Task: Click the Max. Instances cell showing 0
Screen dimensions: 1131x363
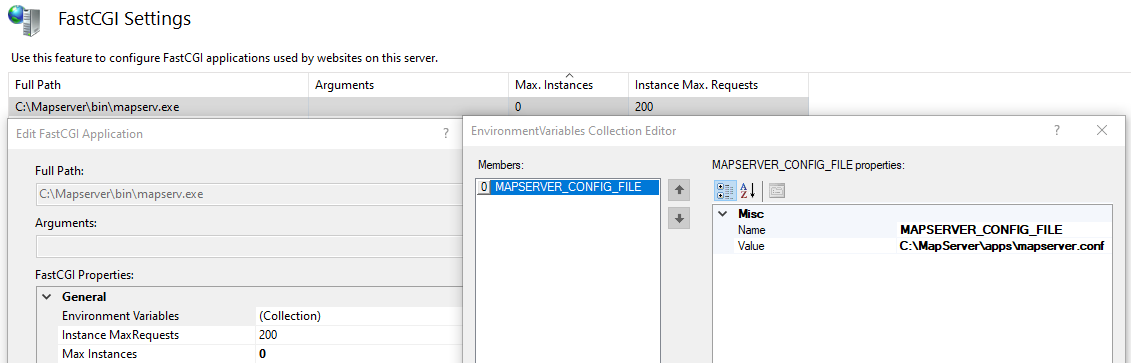Action: point(568,107)
